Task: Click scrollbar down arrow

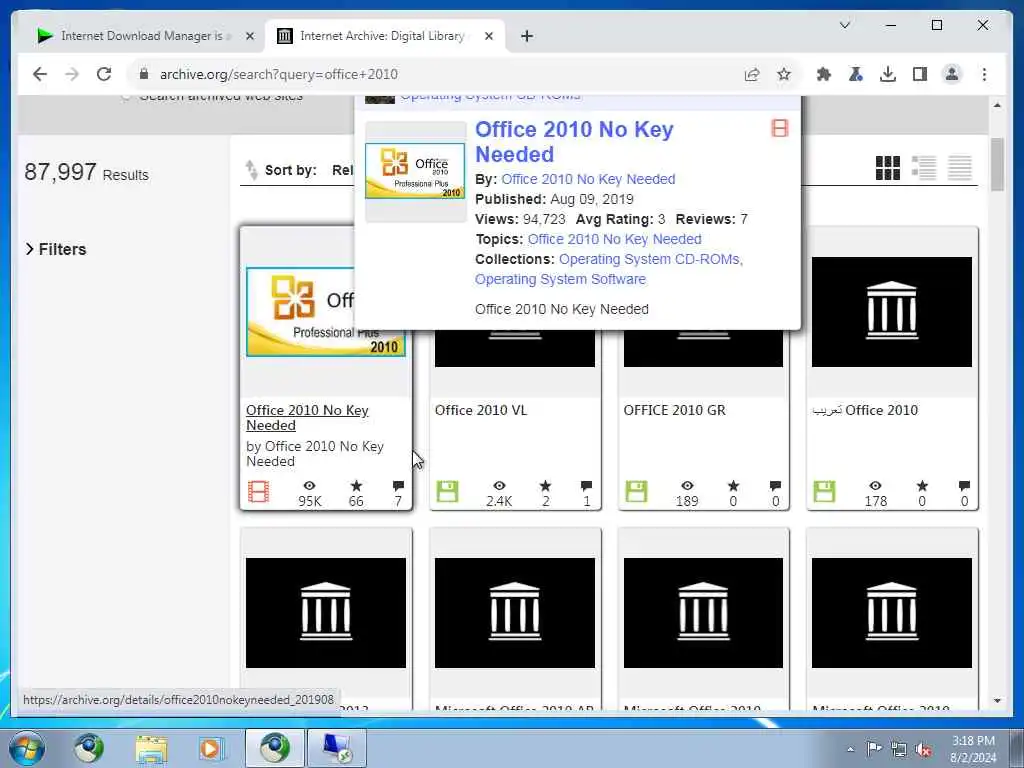Action: [x=997, y=701]
